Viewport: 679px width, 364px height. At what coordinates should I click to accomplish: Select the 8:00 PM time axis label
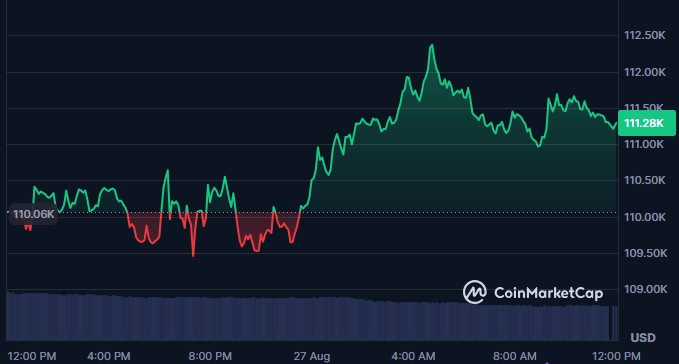tap(210, 356)
